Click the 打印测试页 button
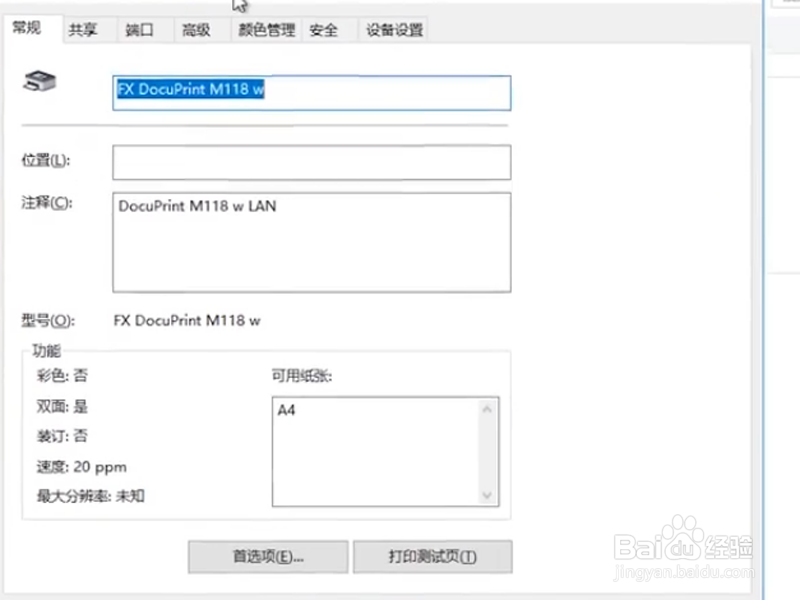 (432, 556)
